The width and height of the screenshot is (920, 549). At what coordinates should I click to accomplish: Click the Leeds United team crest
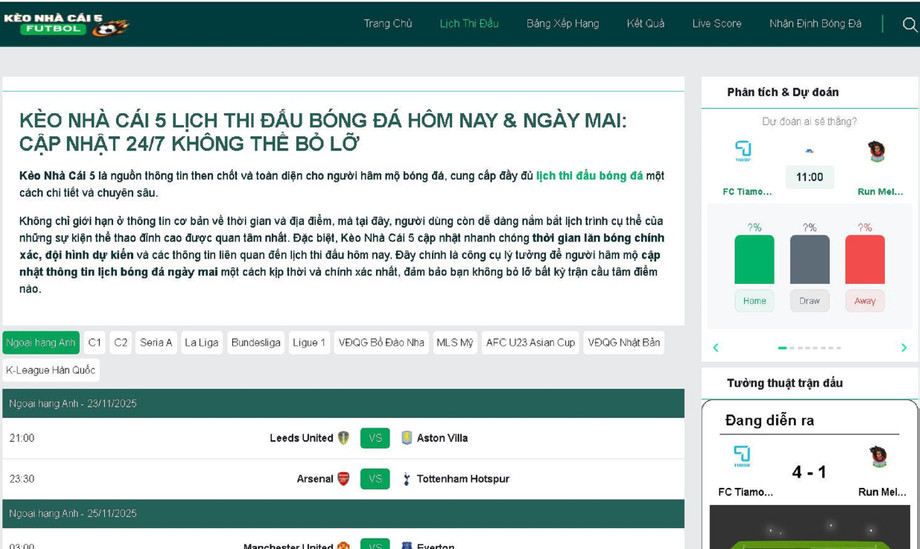344,438
